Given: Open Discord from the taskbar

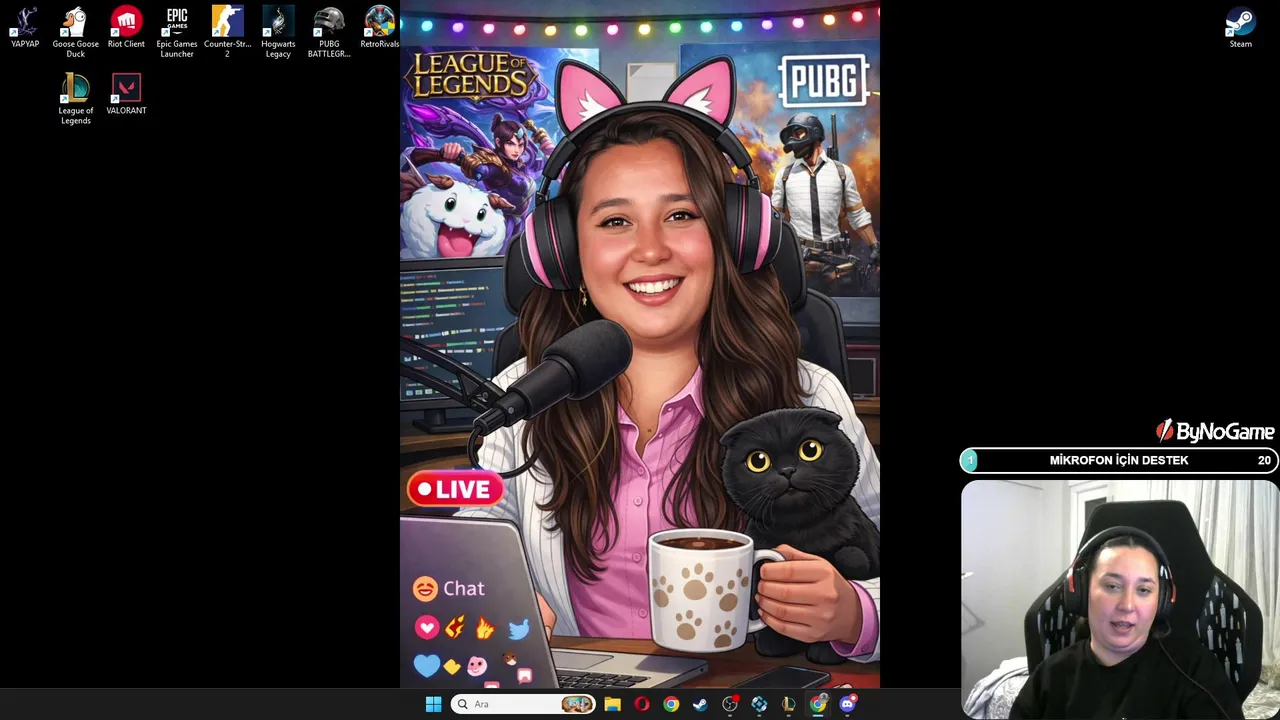Looking at the screenshot, I should click(x=847, y=704).
